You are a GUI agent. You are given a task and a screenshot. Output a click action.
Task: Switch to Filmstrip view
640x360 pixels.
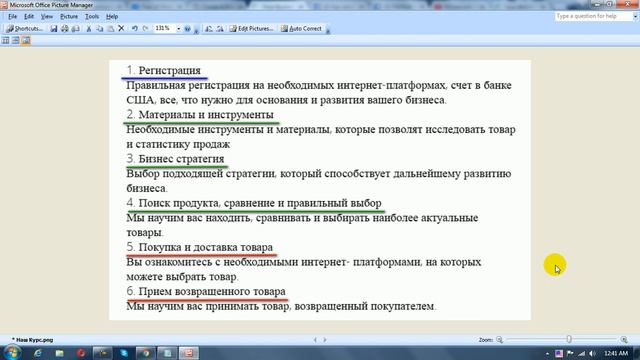[x=16, y=40]
